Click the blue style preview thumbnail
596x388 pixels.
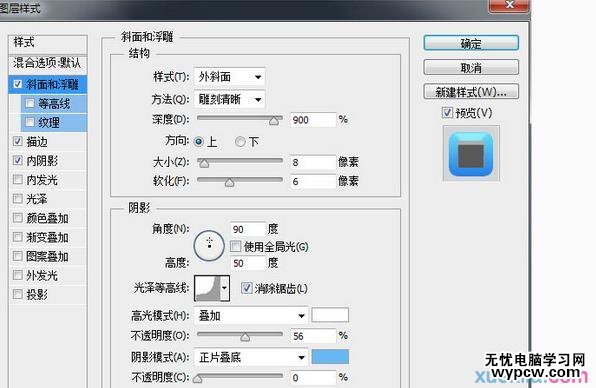pos(471,154)
